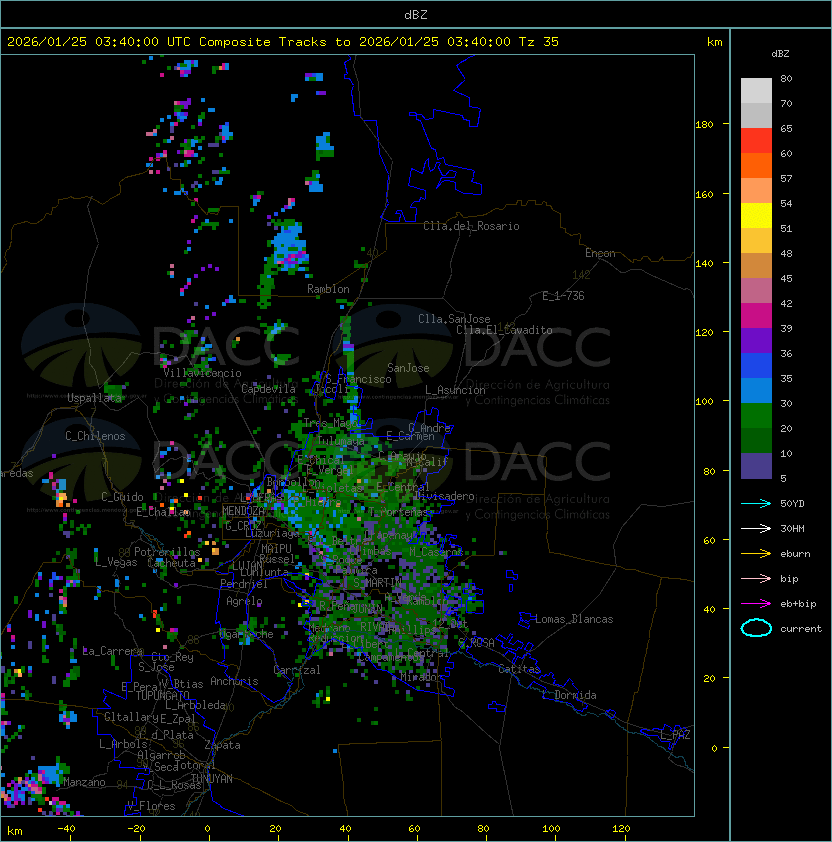Click the 'km' unit label at bottom-left
Viewport: 832px width, 842px height.
[x=15, y=831]
